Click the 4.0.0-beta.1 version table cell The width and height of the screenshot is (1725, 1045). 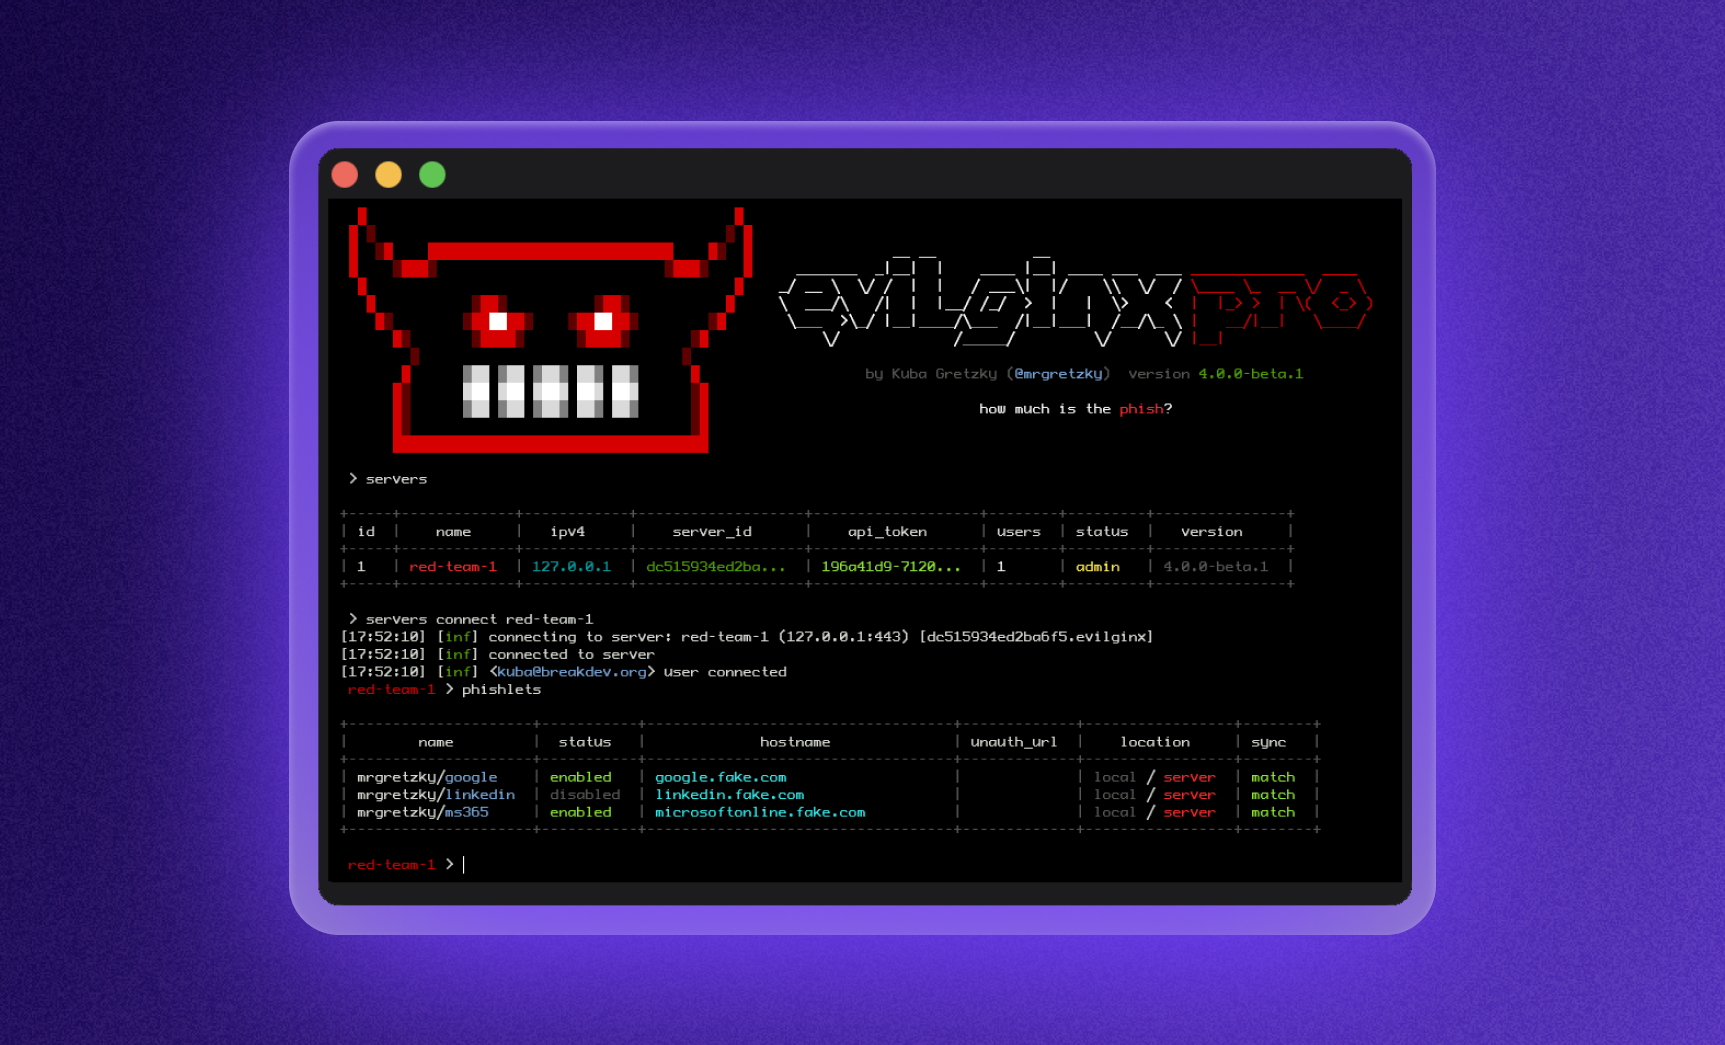(1215, 567)
